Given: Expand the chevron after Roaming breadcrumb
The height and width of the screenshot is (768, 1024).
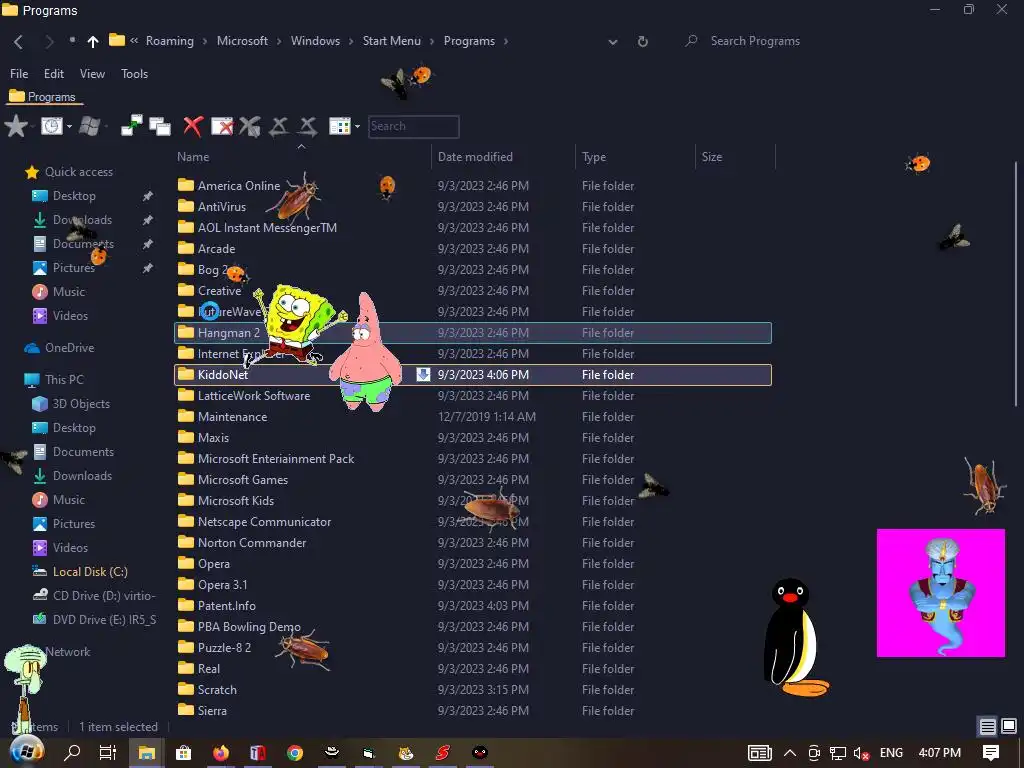Looking at the screenshot, I should coord(205,41).
